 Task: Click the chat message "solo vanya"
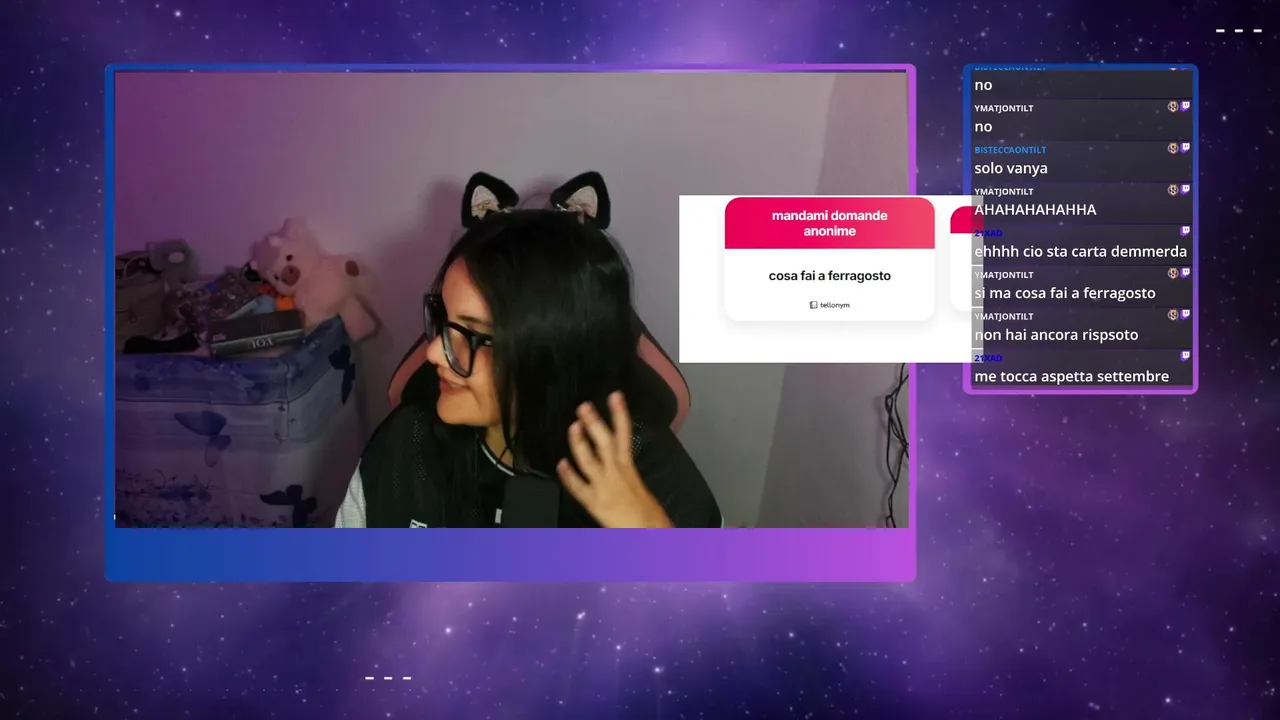[1011, 168]
